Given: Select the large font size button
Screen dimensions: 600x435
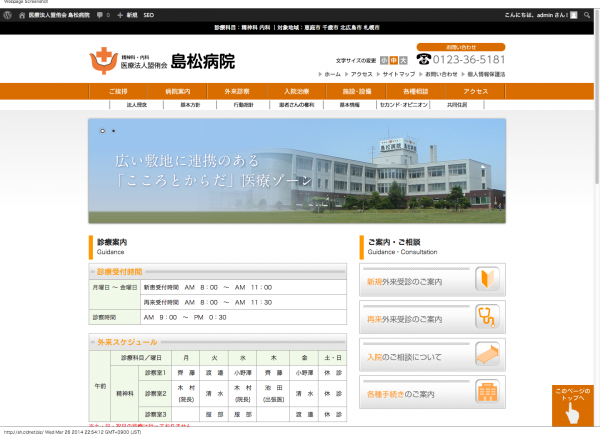Looking at the screenshot, I should point(403,60).
